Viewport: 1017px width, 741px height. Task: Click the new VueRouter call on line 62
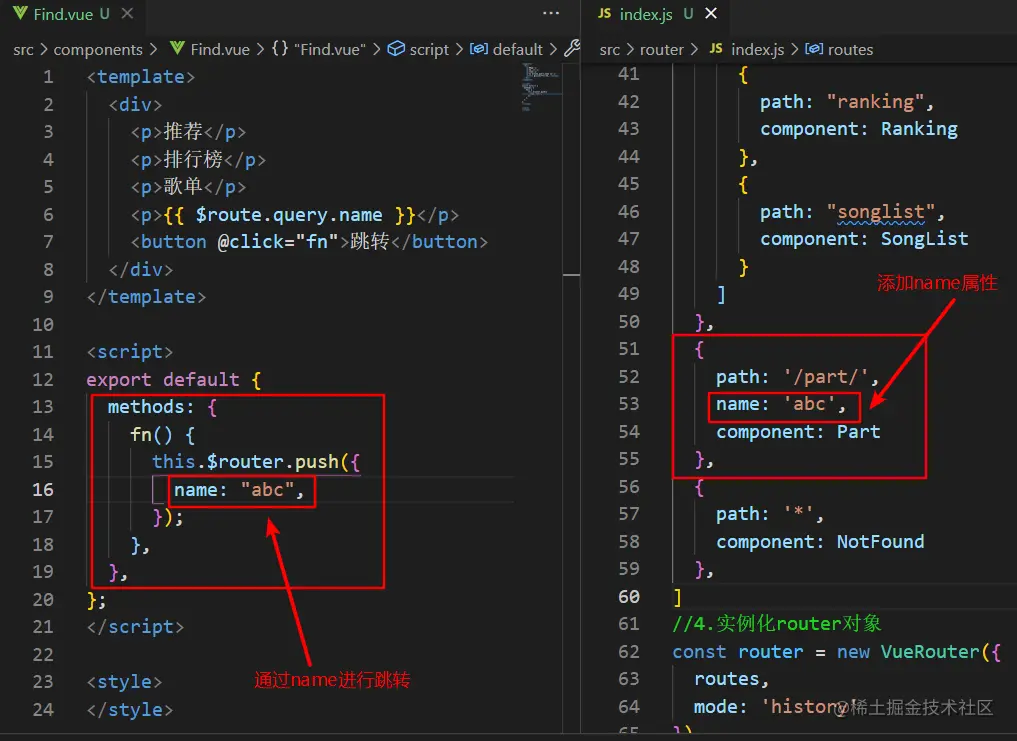tap(919, 652)
